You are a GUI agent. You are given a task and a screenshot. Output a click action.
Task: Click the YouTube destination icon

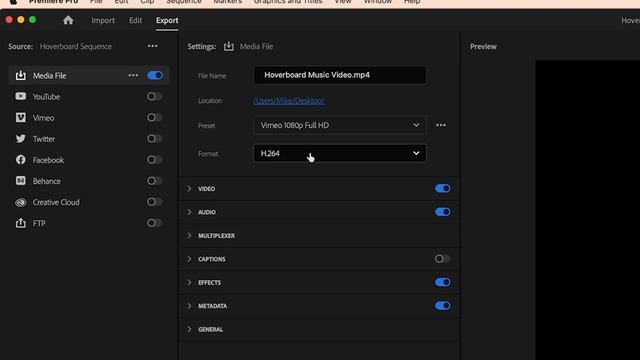20,96
